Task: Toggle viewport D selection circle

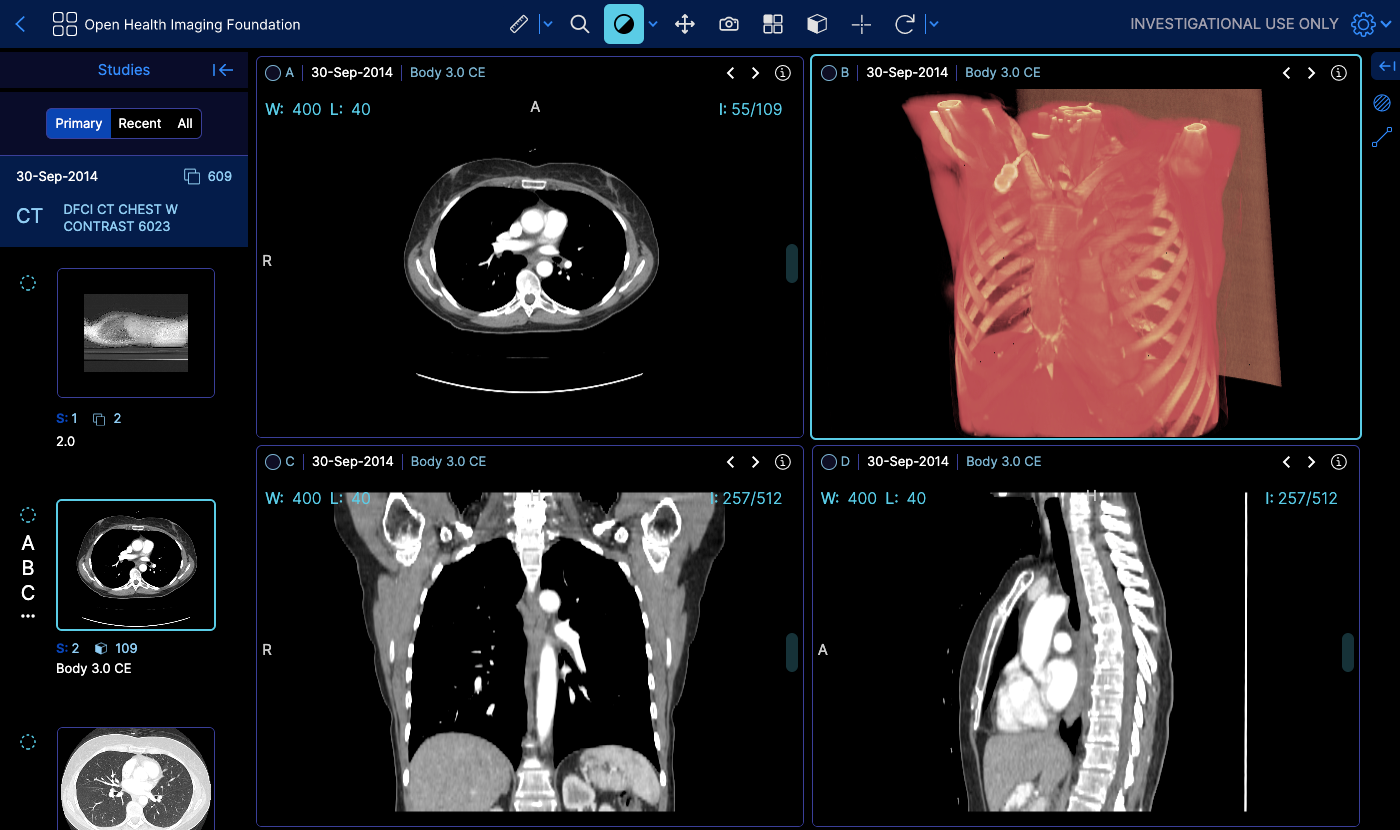Action: click(828, 462)
